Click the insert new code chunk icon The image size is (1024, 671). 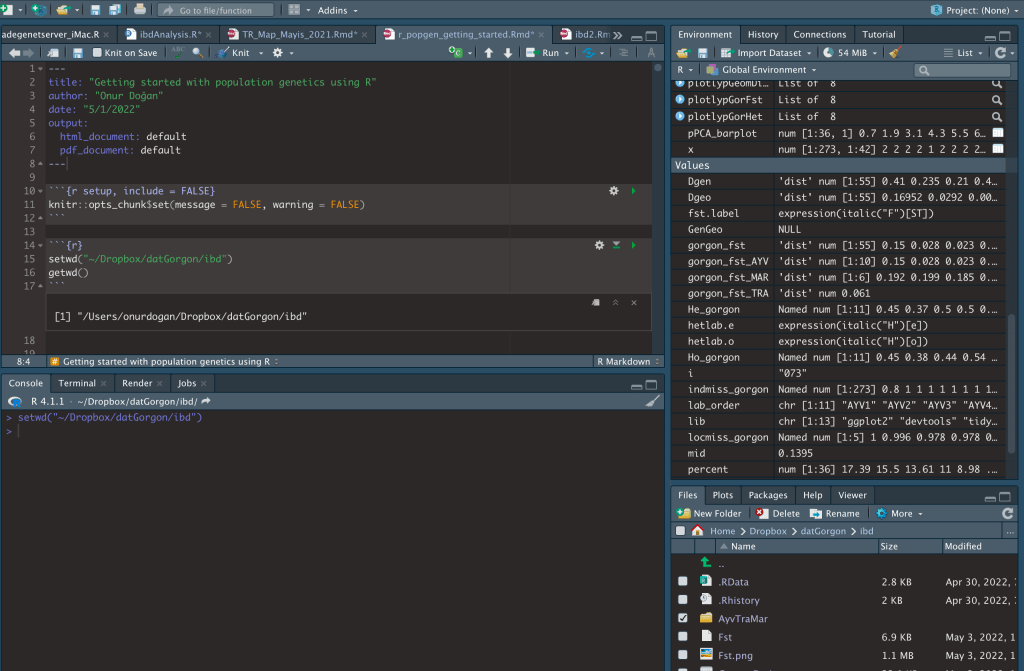[x=456, y=53]
